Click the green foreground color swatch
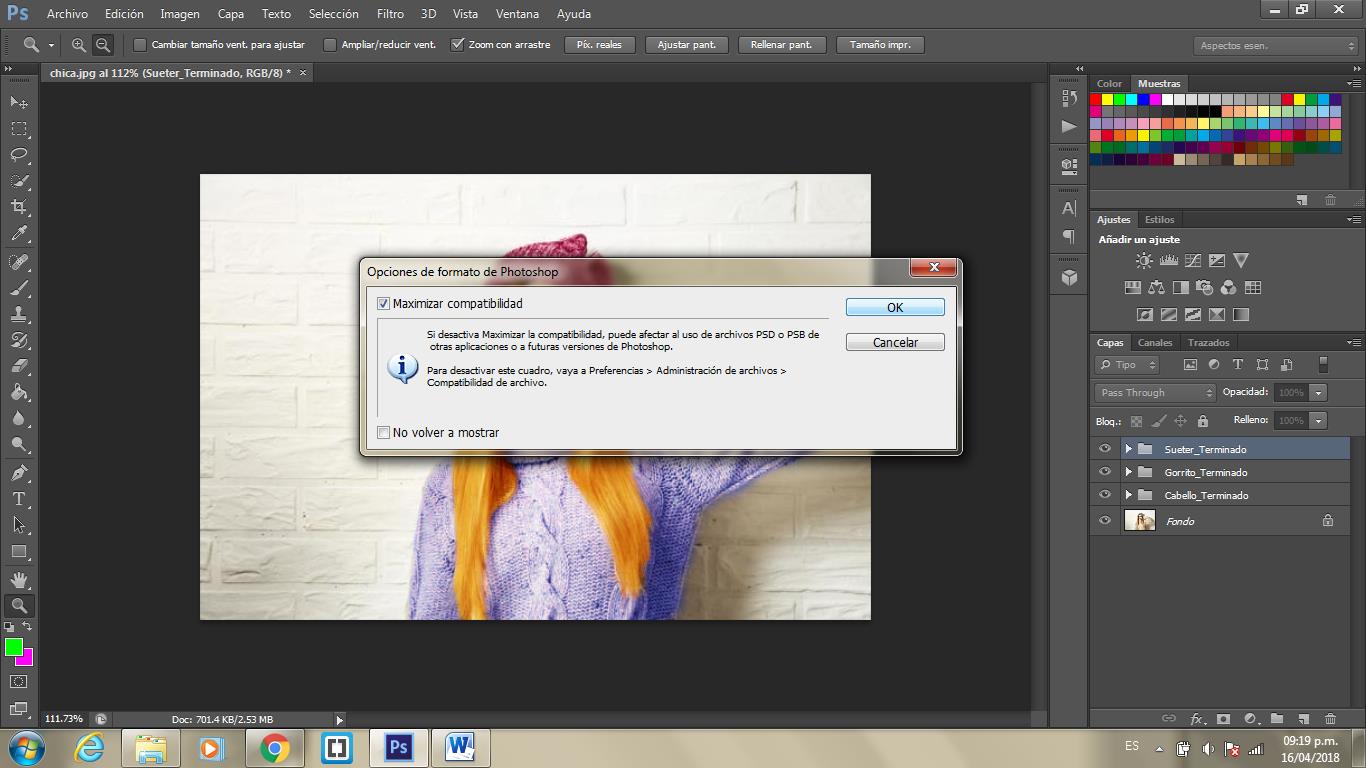This screenshot has height=768, width=1366. (x=14, y=648)
